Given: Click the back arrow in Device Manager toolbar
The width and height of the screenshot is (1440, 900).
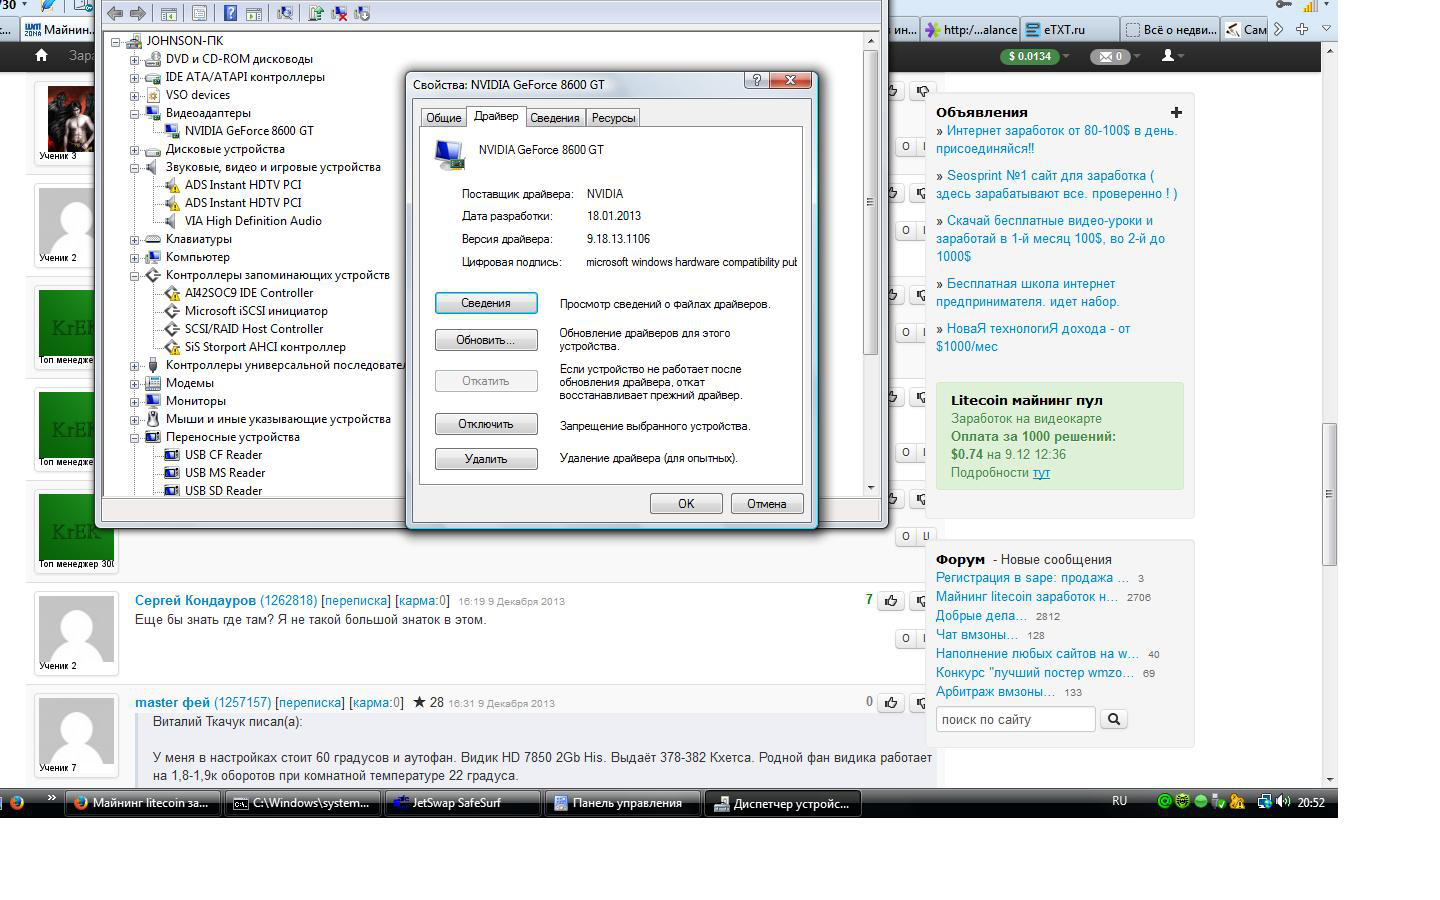Looking at the screenshot, I should click(115, 13).
